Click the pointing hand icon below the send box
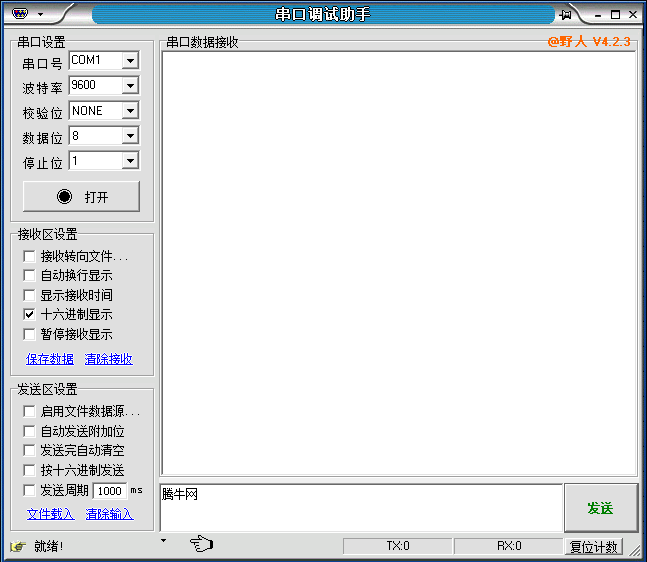 pos(201,543)
